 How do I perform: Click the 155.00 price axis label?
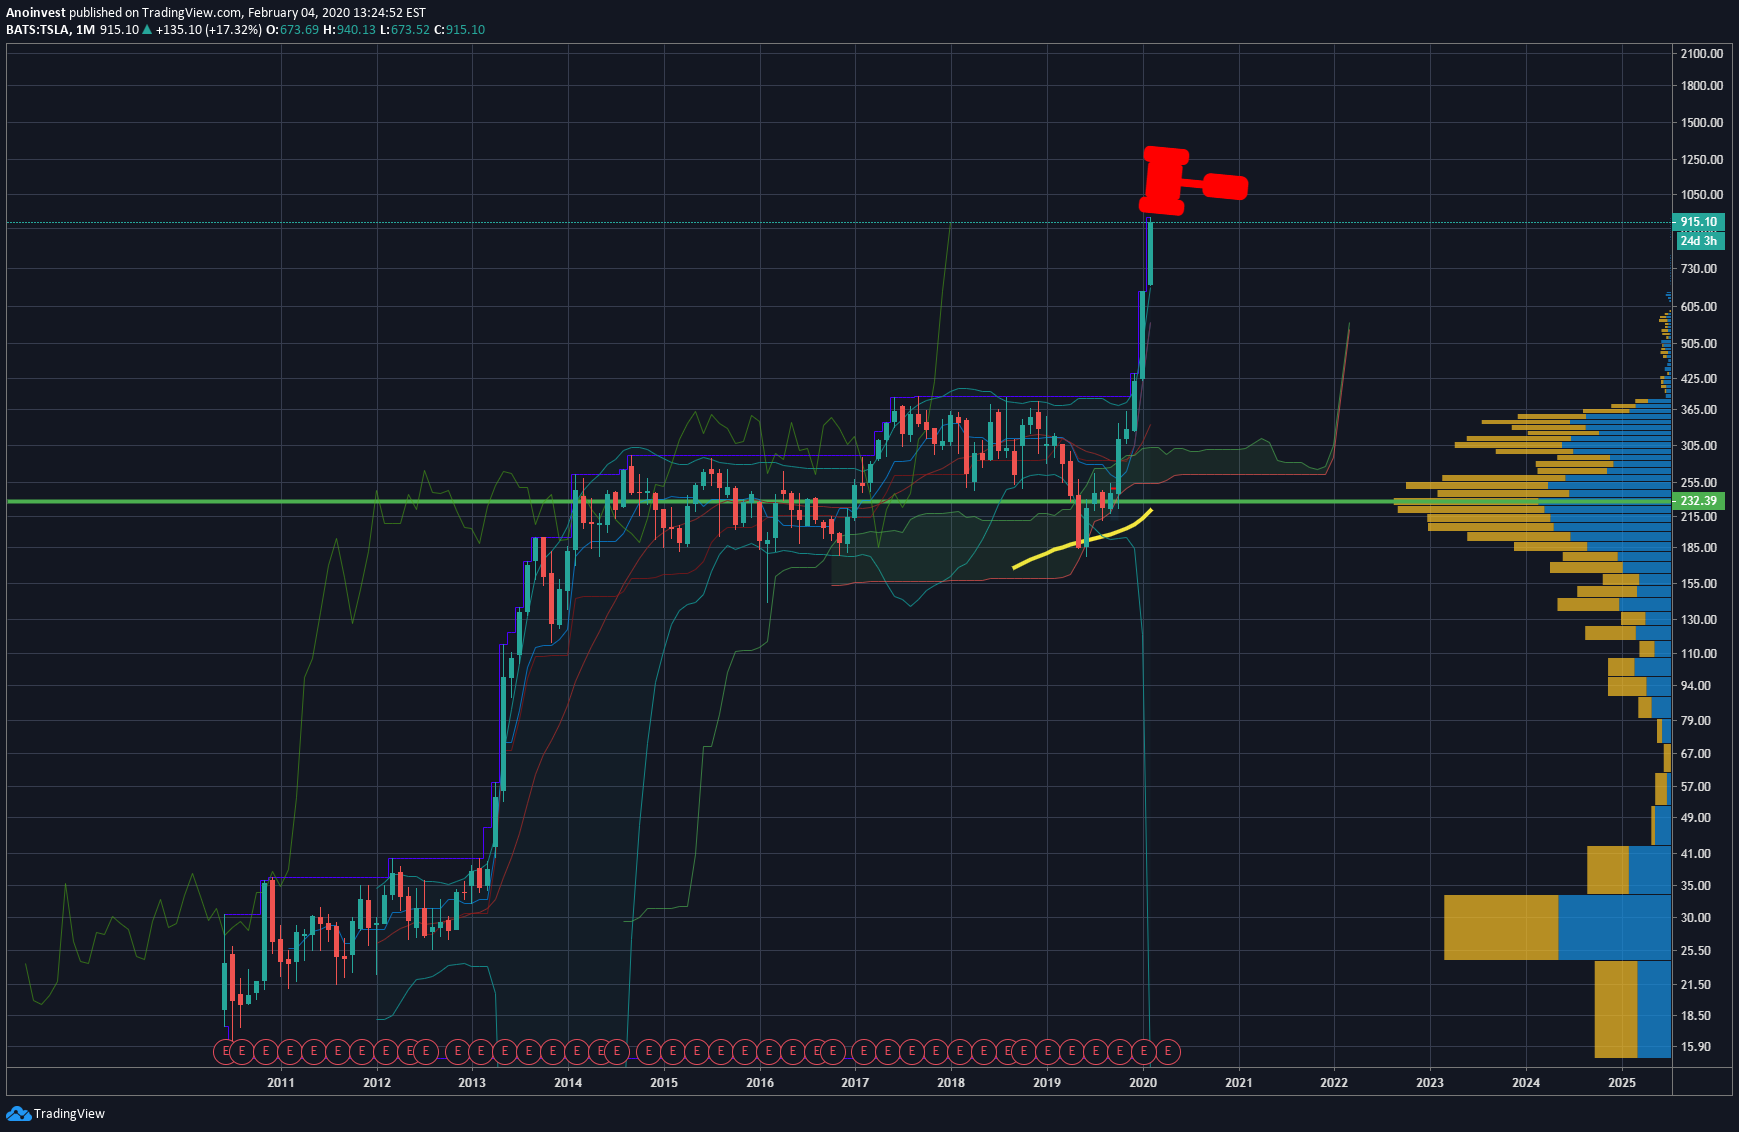click(1698, 584)
